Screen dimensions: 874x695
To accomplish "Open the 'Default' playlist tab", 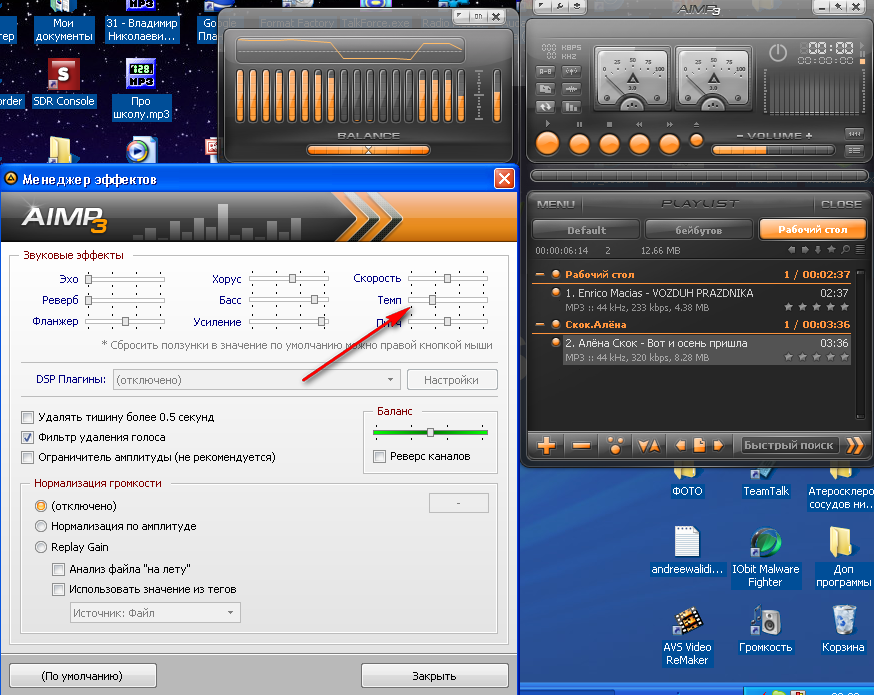I will pyautogui.click(x=586, y=230).
